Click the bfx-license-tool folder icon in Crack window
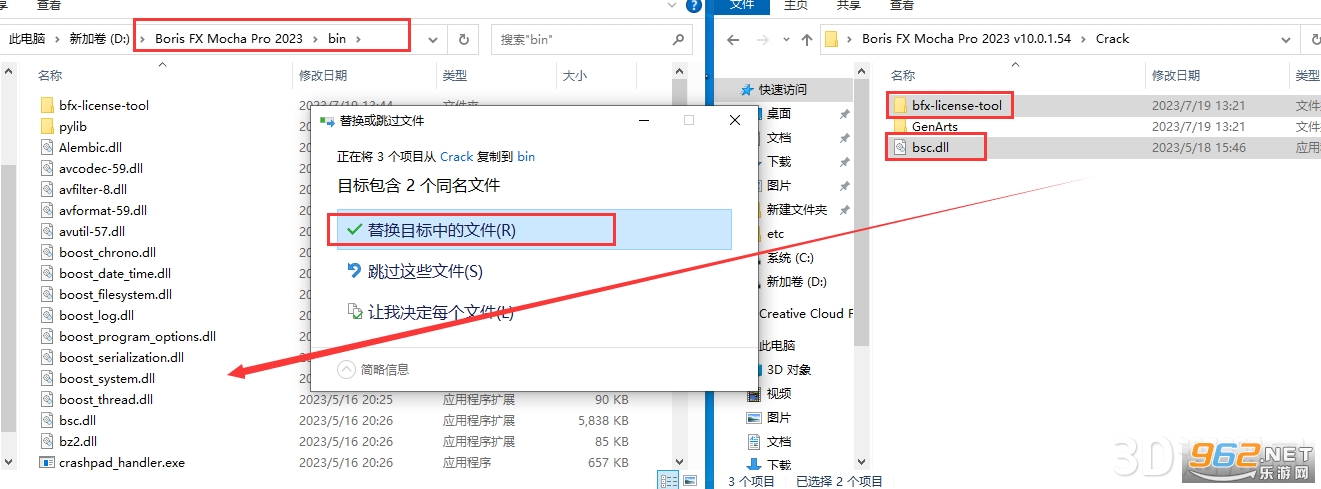1321x489 pixels. 898,105
